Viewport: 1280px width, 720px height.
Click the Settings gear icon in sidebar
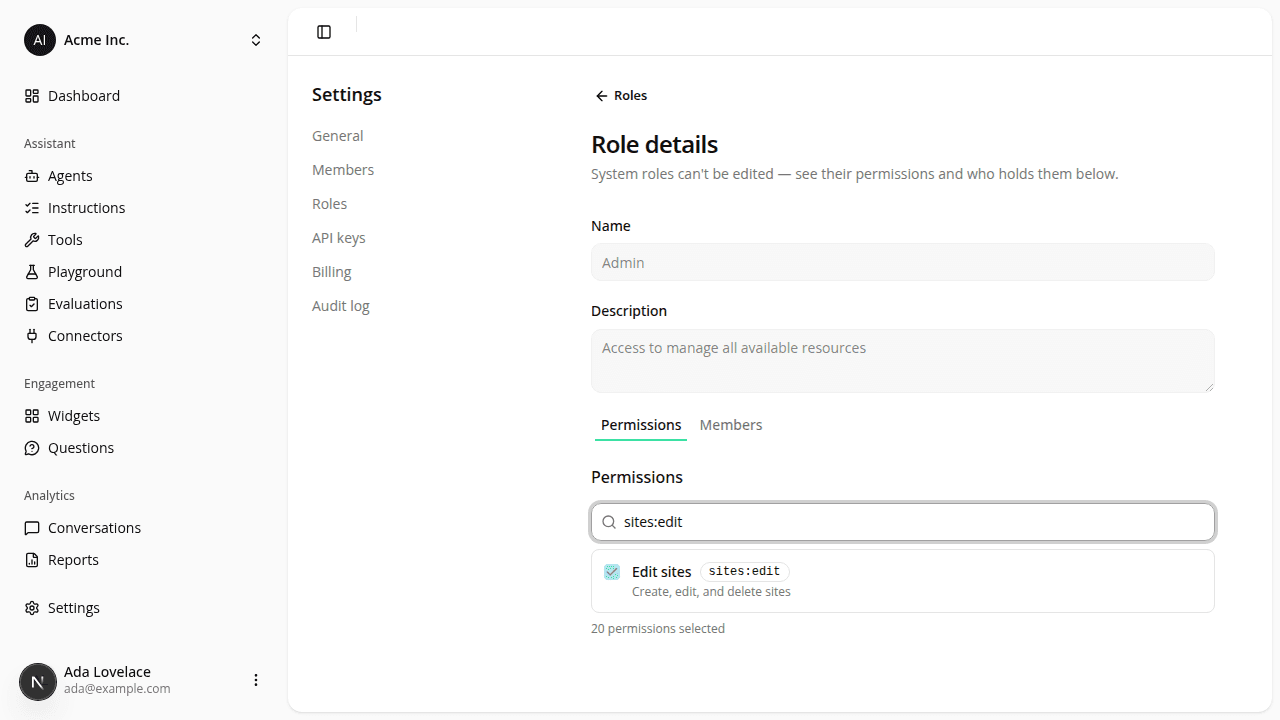pos(32,608)
